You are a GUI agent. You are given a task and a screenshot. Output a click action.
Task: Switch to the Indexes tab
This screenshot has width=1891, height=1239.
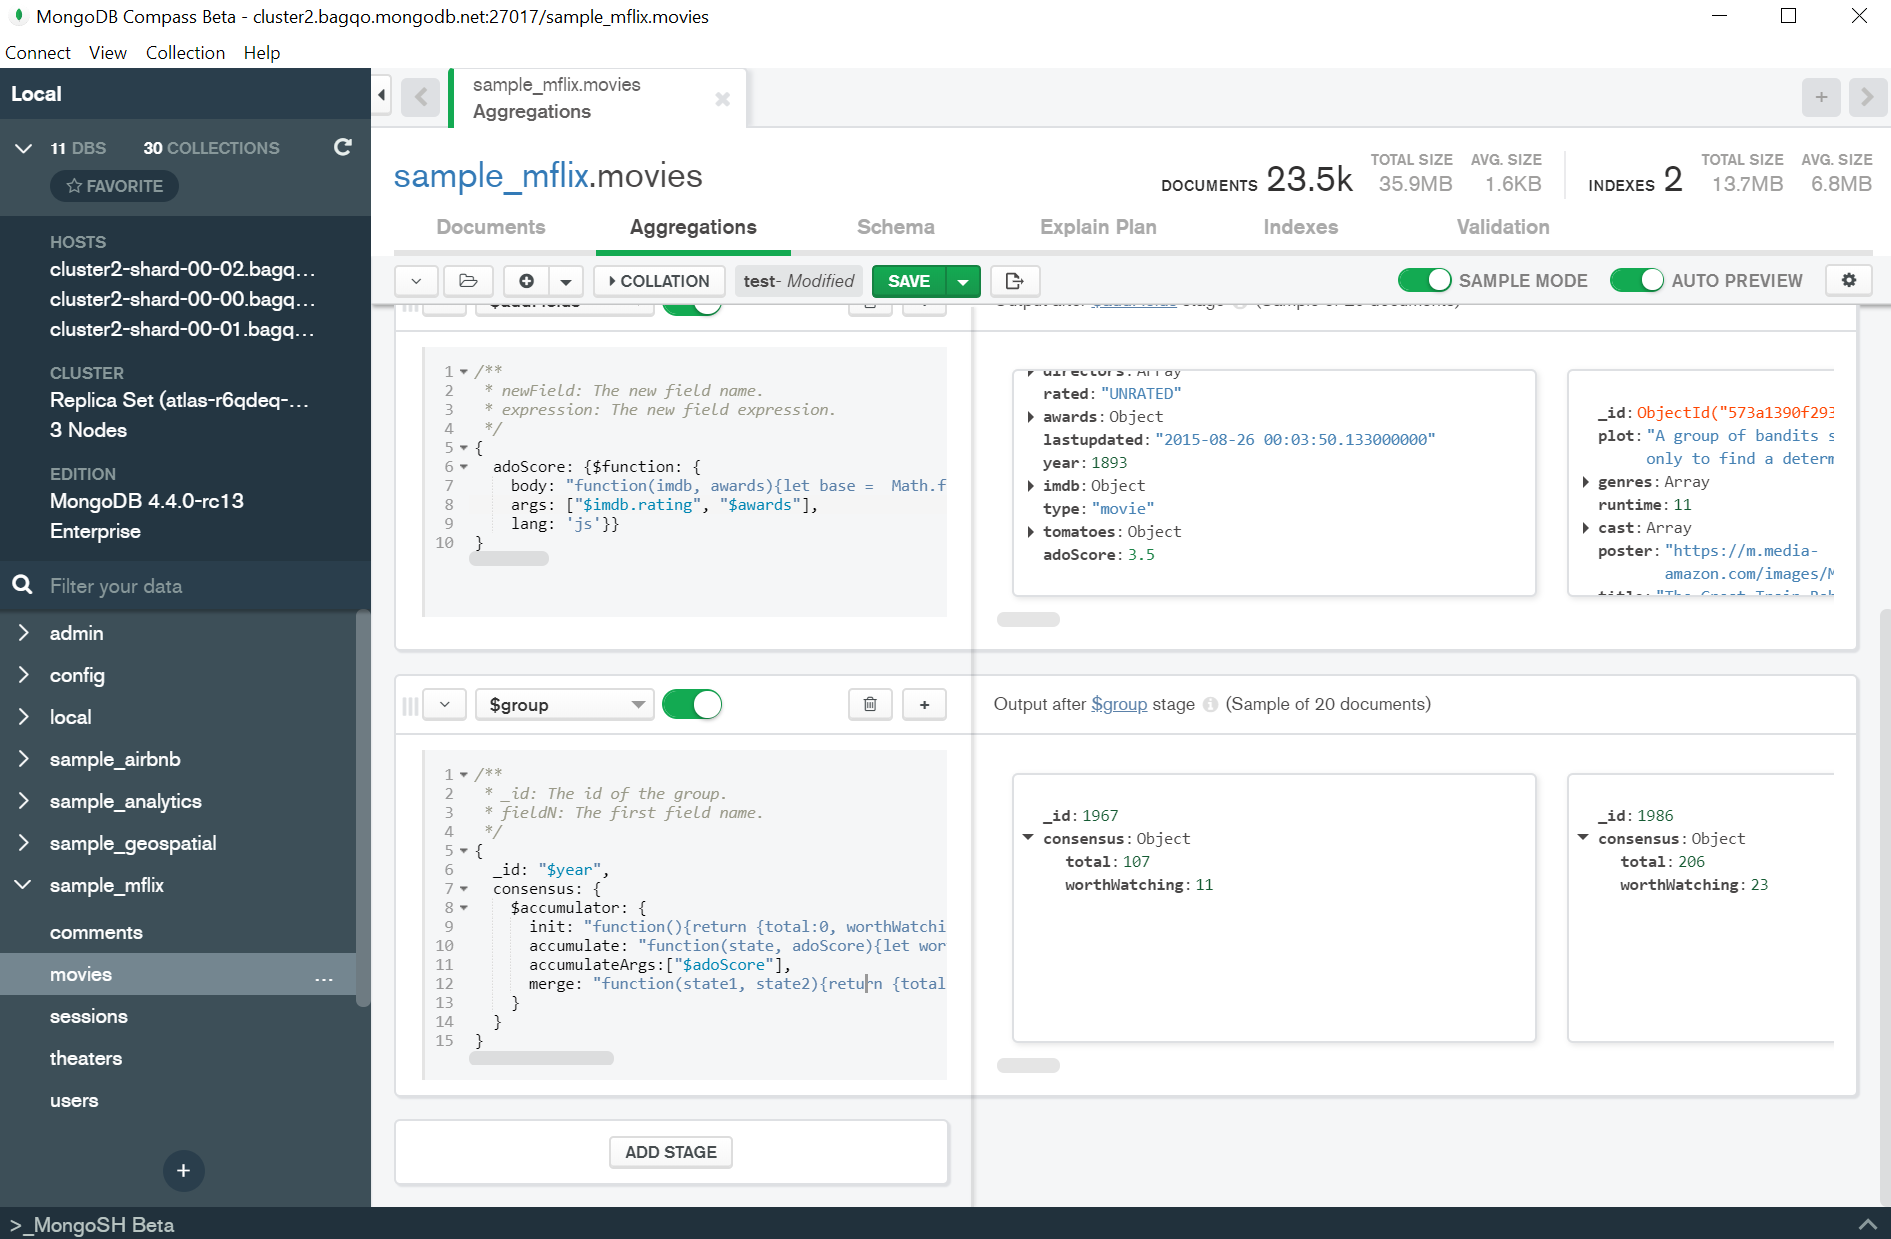[1301, 227]
